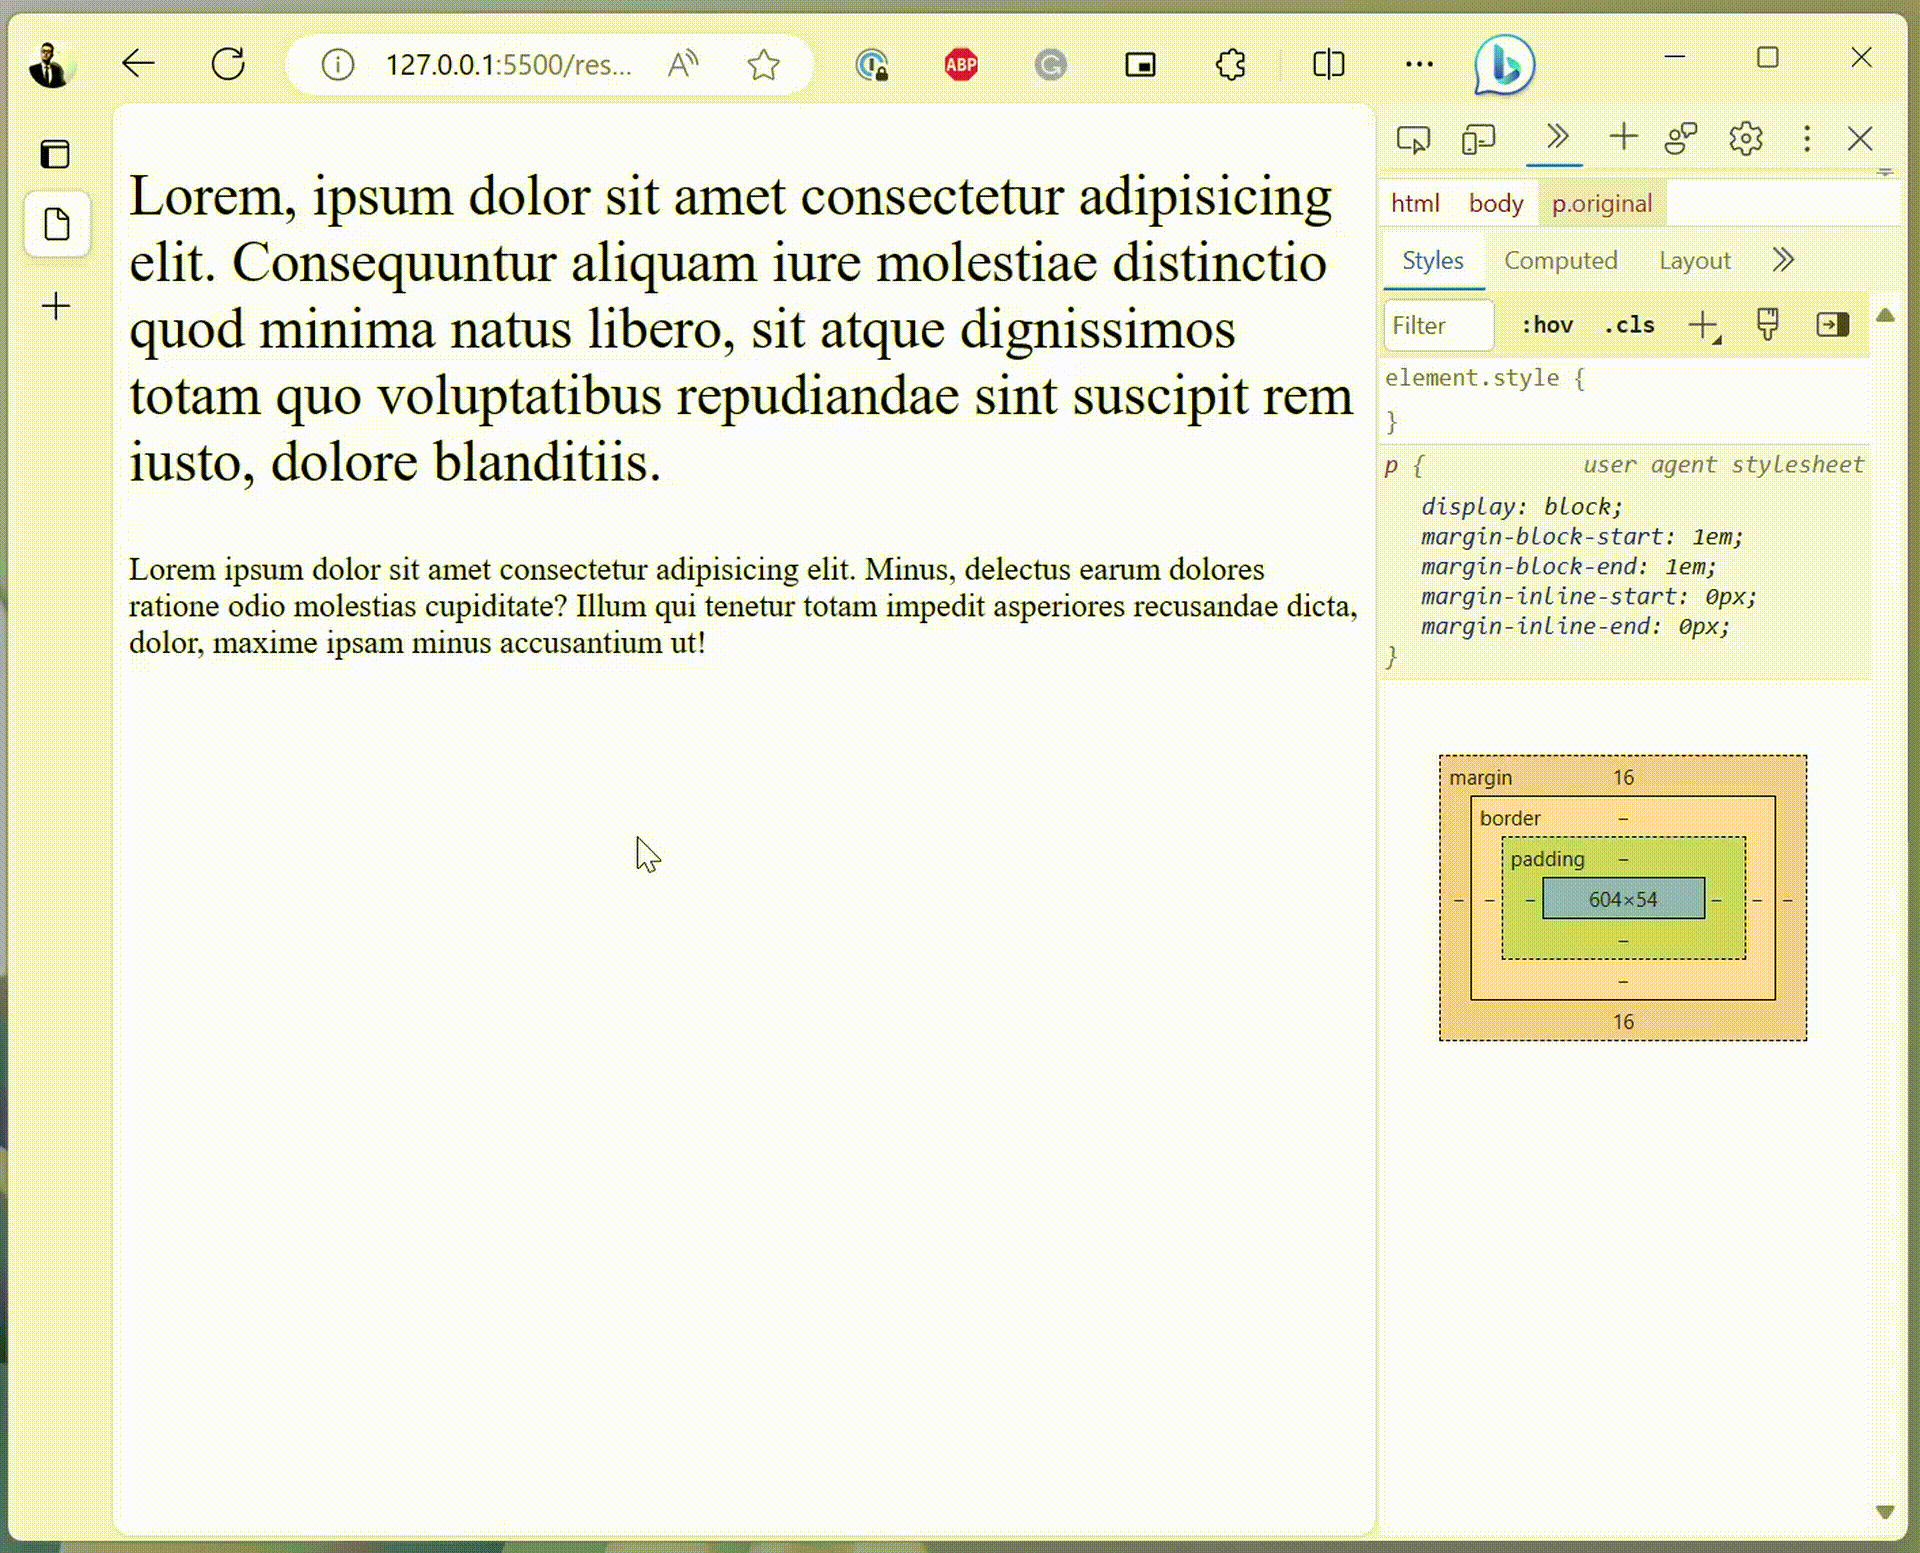The image size is (1920, 1553).
Task: Open the DevTools settings gear
Action: 1746,138
